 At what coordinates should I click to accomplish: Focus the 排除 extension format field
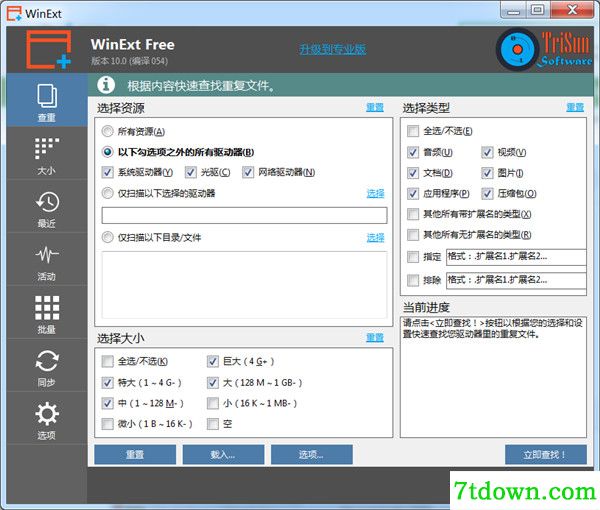[x=516, y=280]
